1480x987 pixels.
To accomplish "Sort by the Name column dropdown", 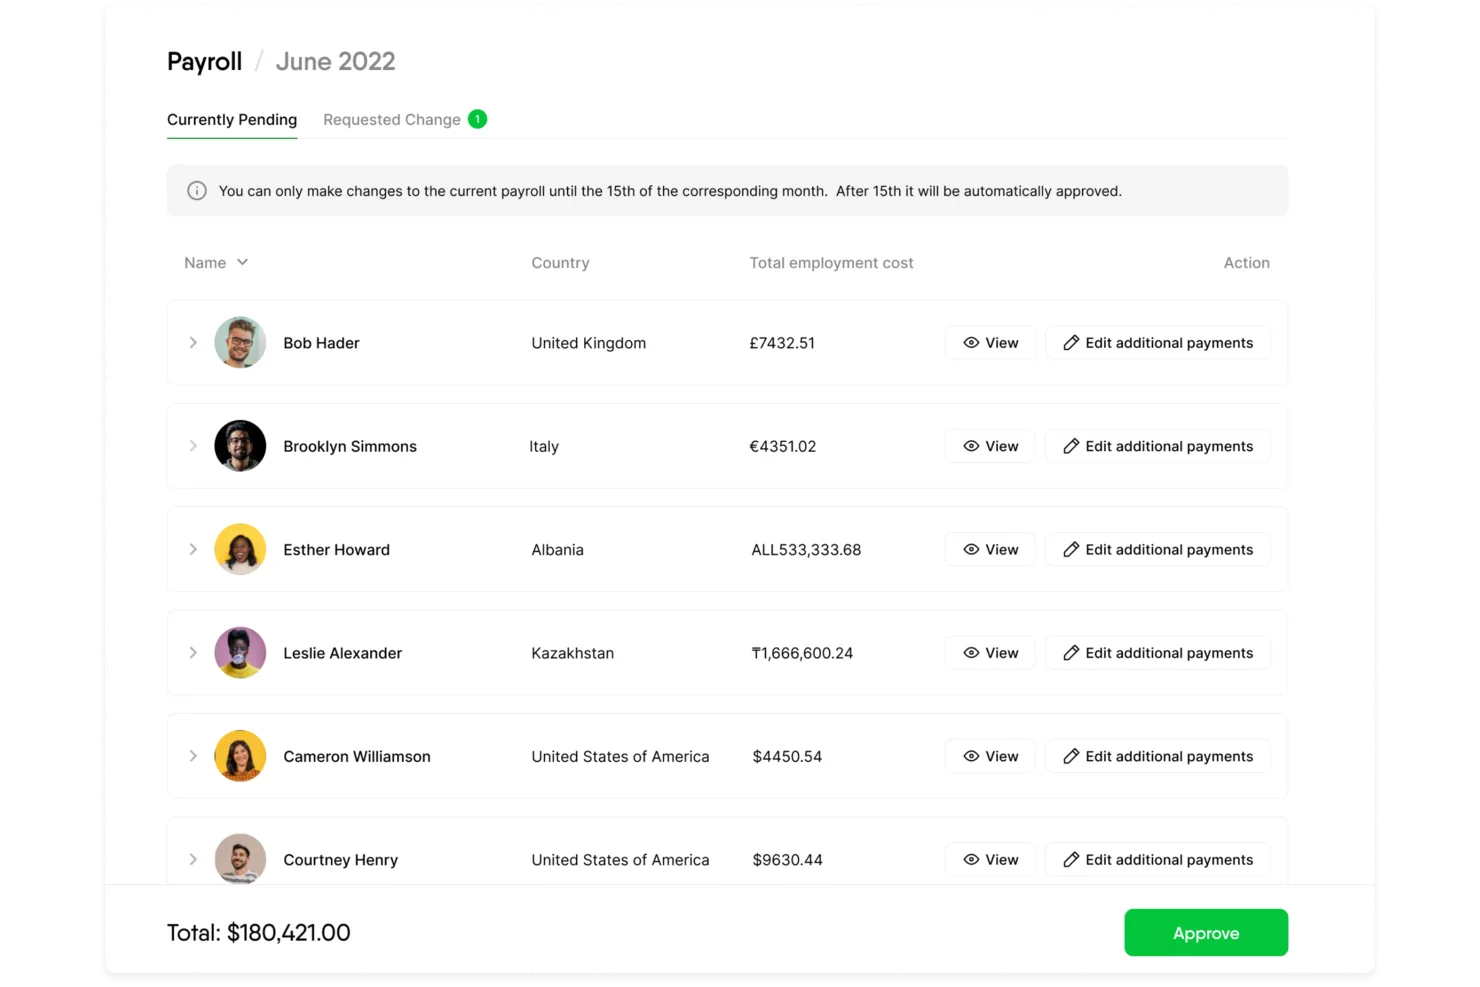I will 216,263.
